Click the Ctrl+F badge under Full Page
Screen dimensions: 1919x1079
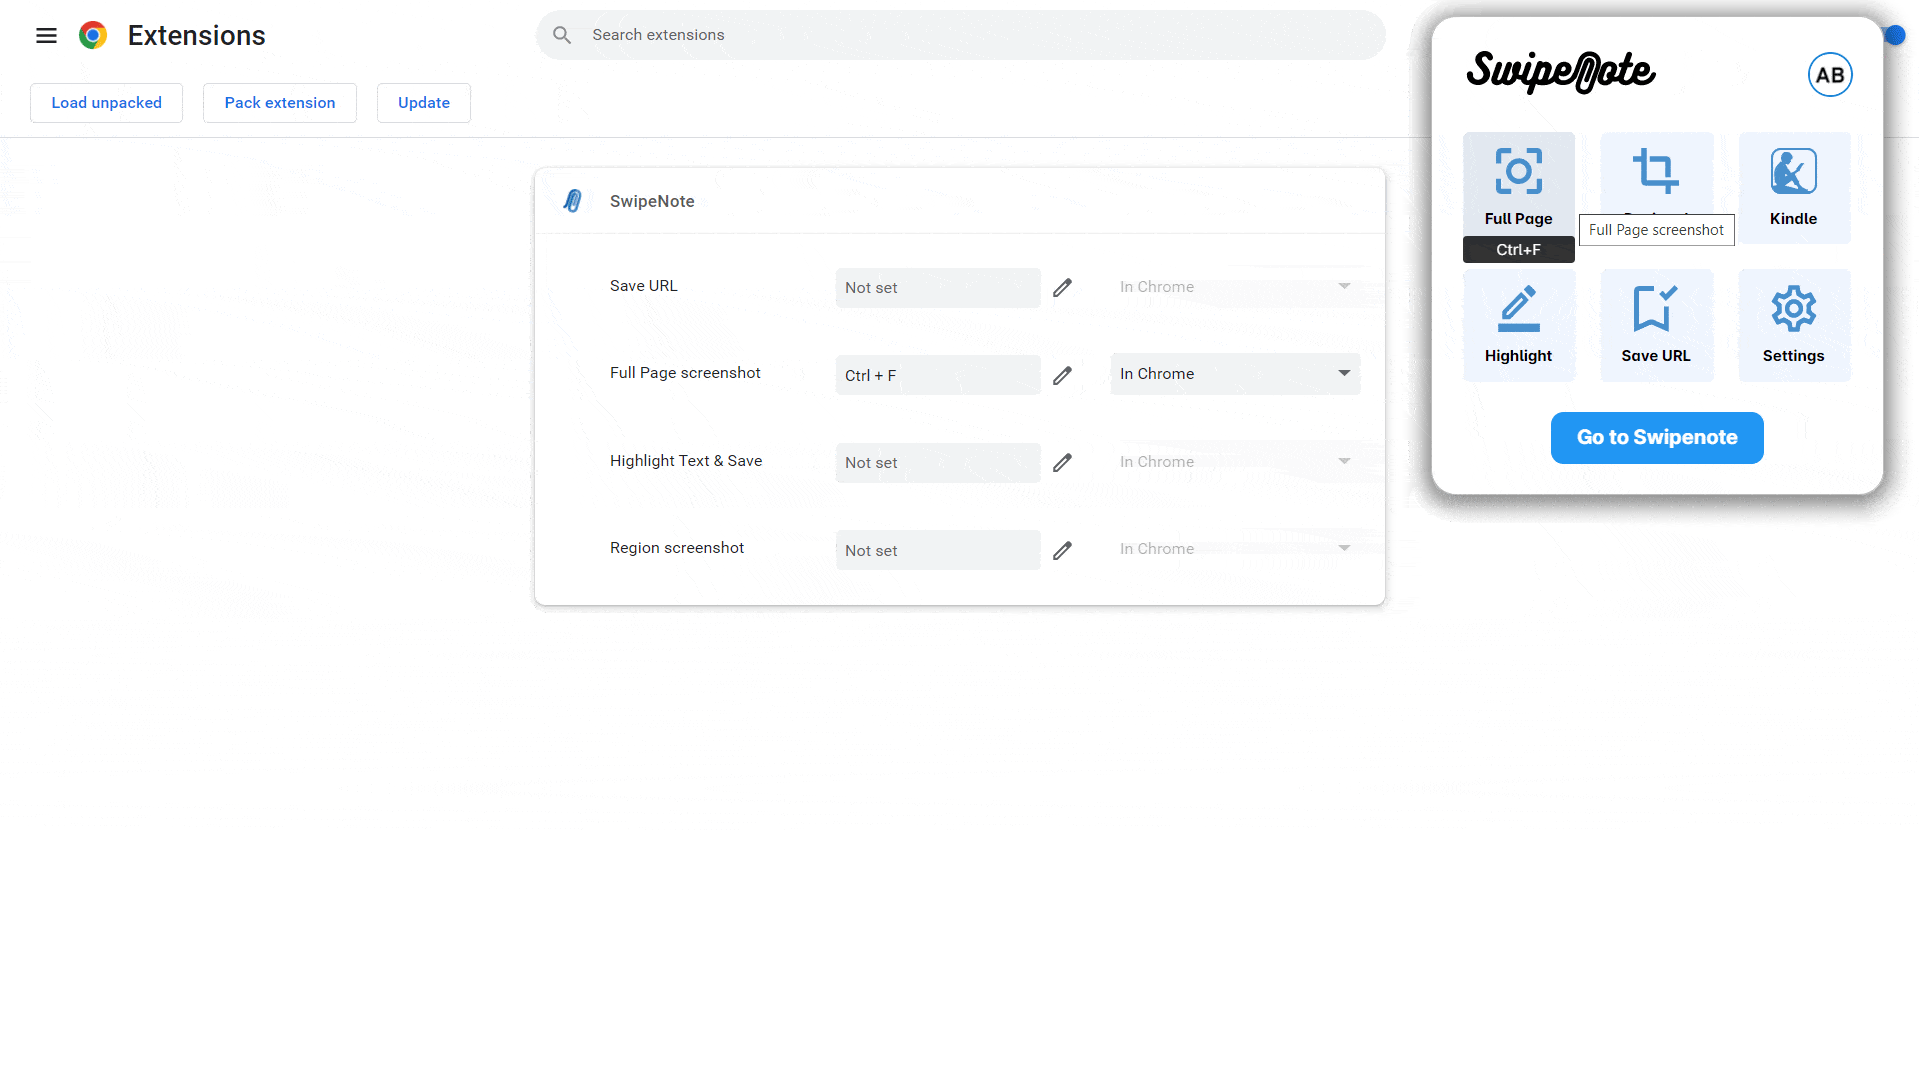1518,250
